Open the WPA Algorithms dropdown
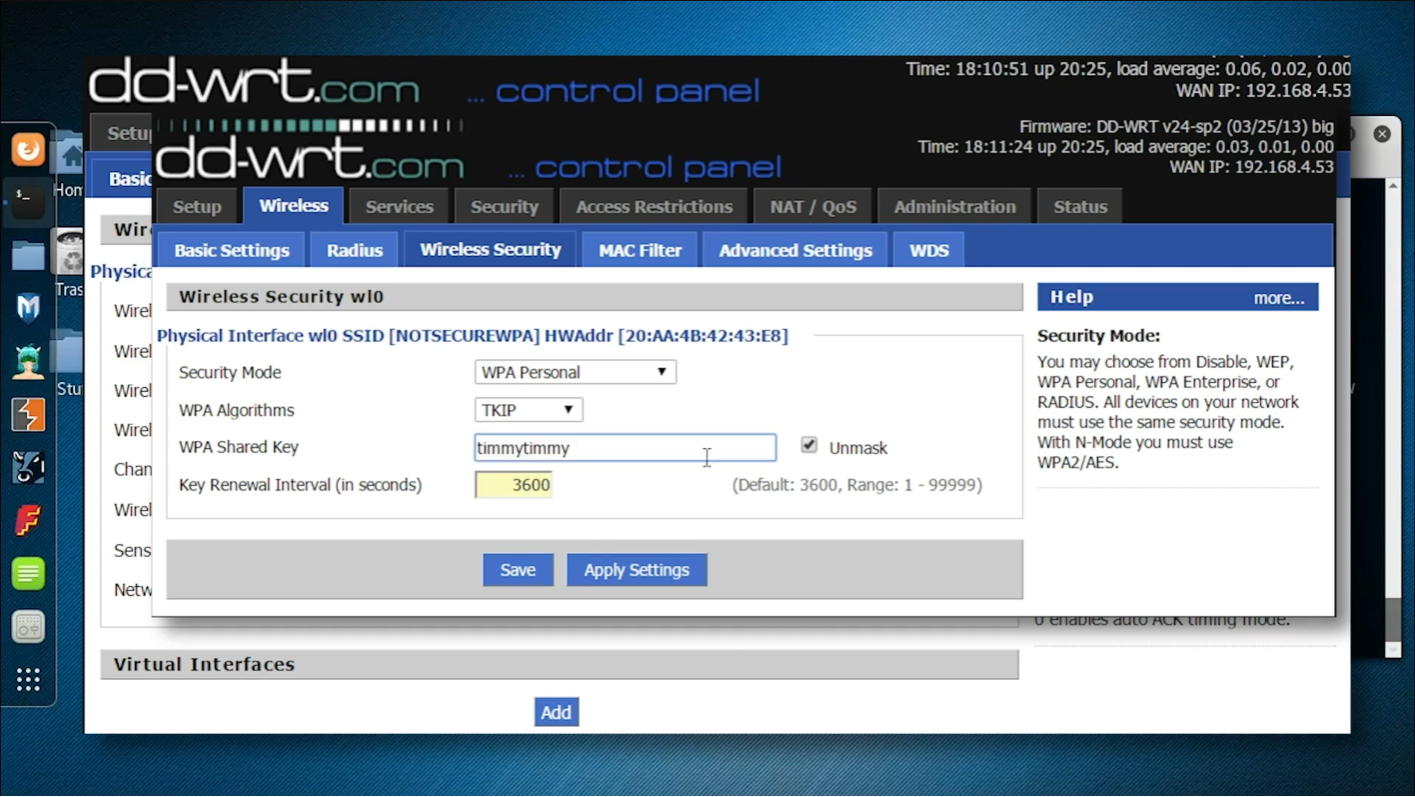The width and height of the screenshot is (1415, 797). pyautogui.click(x=528, y=410)
